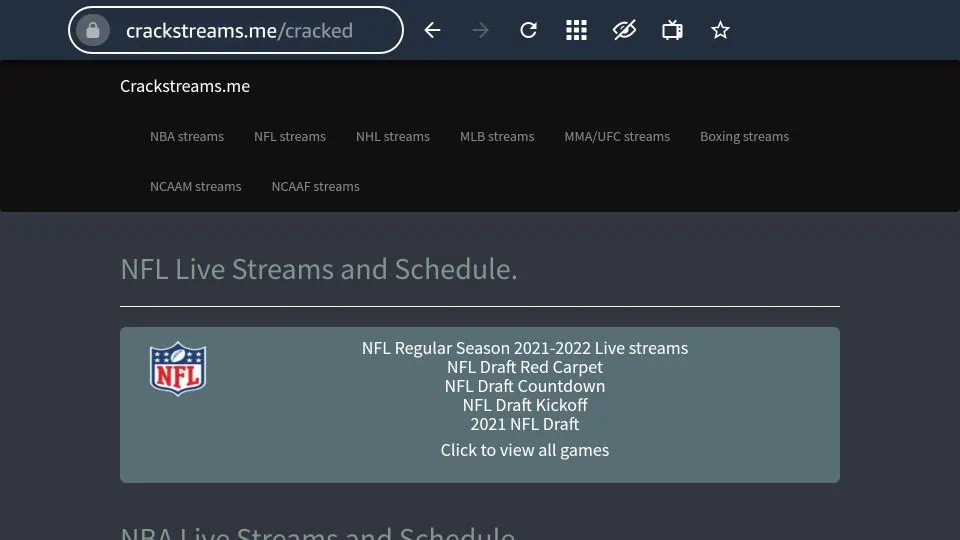The width and height of the screenshot is (960, 540).
Task: Select NFL Draft Kickoff stream
Action: 525,405
